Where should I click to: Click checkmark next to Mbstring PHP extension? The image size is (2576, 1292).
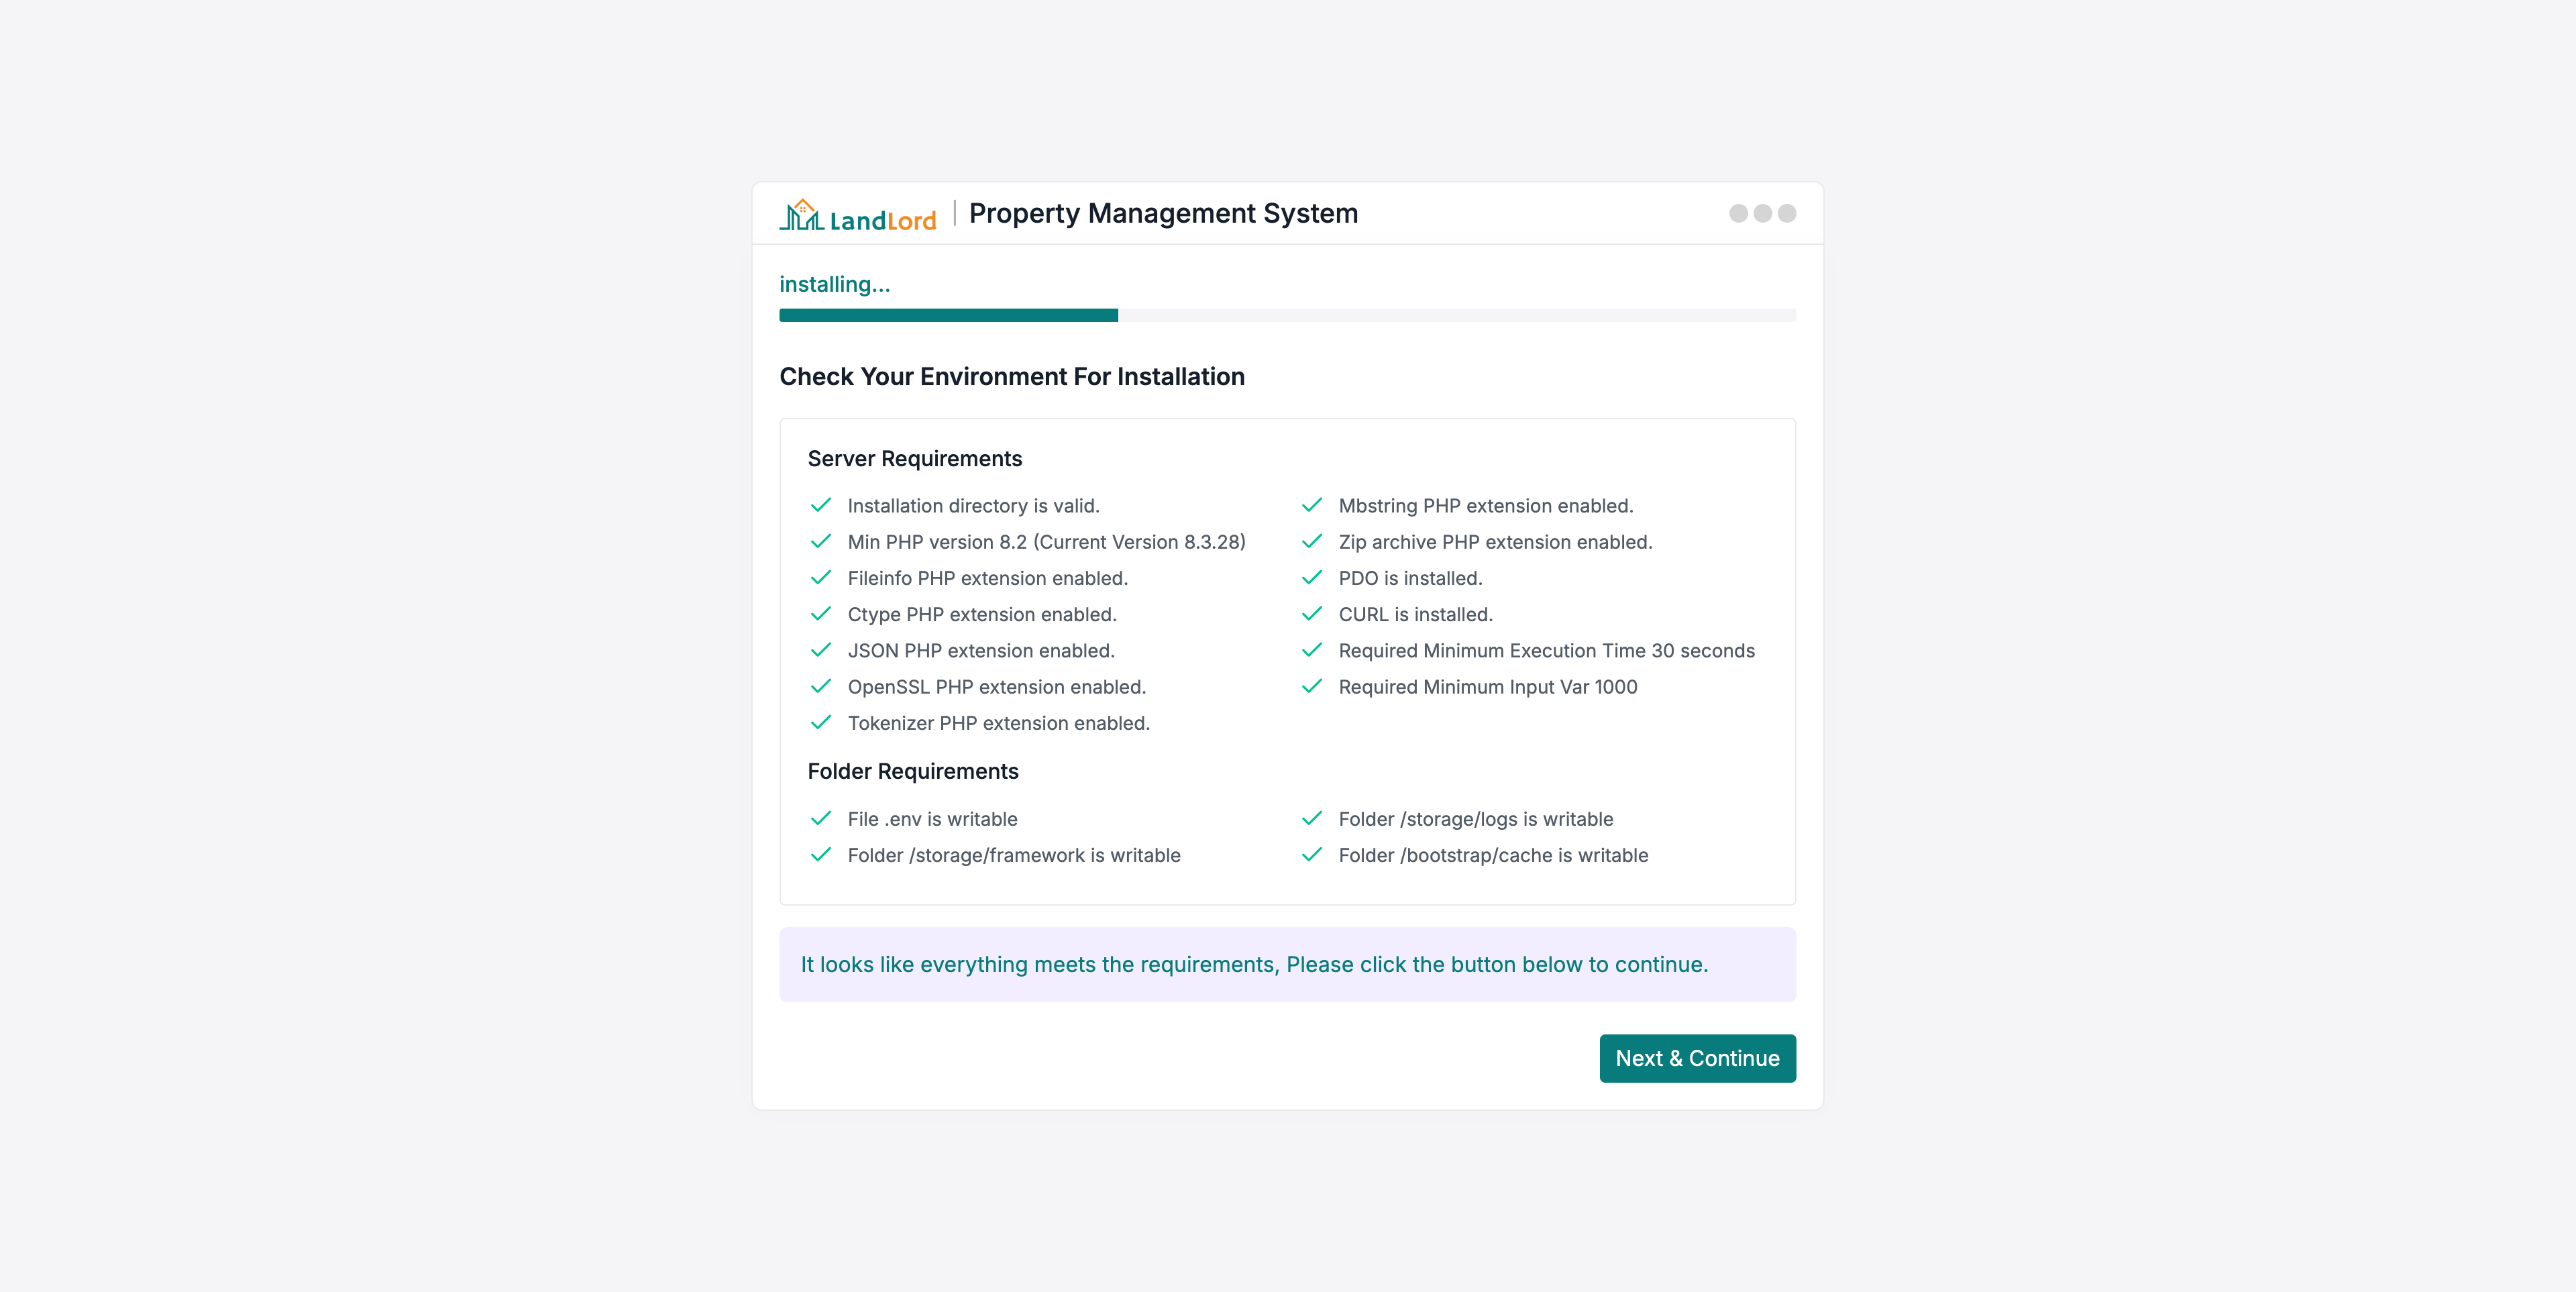[x=1312, y=505]
